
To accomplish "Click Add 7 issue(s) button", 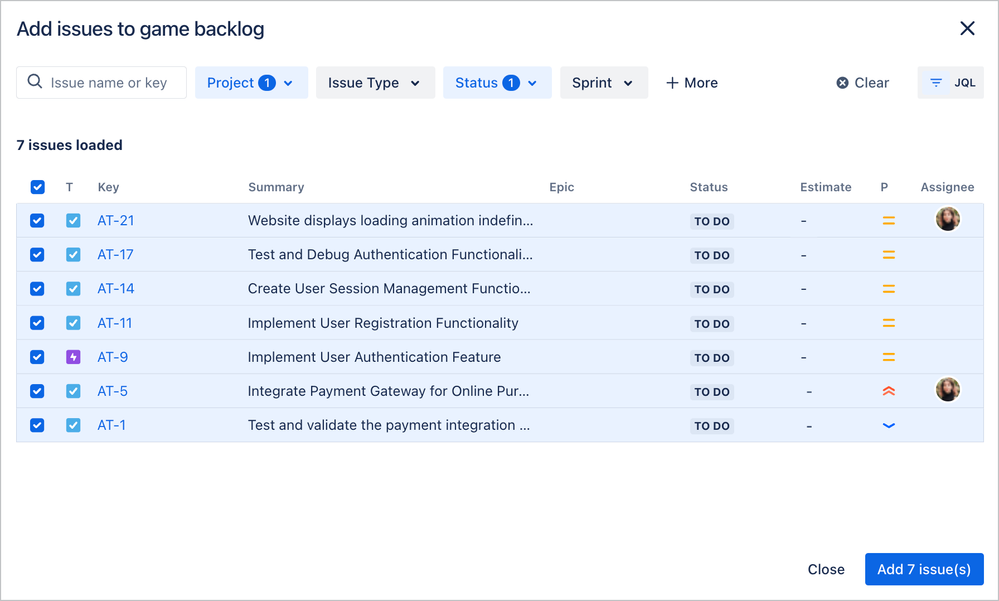I will coord(924,569).
